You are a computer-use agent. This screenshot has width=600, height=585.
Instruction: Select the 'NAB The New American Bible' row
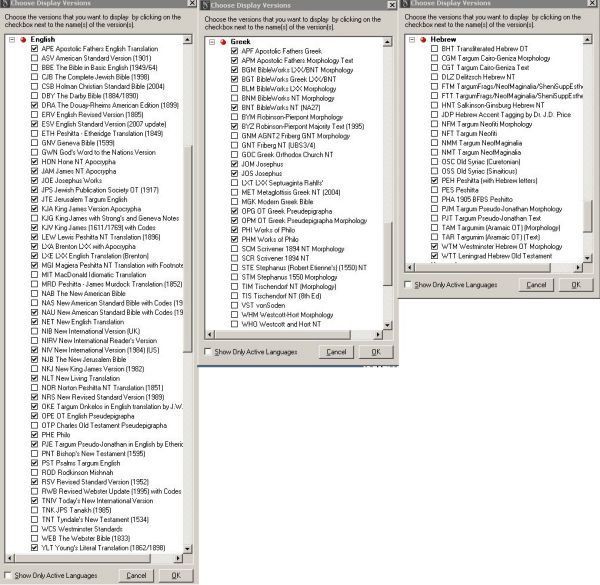pyautogui.click(x=83, y=293)
